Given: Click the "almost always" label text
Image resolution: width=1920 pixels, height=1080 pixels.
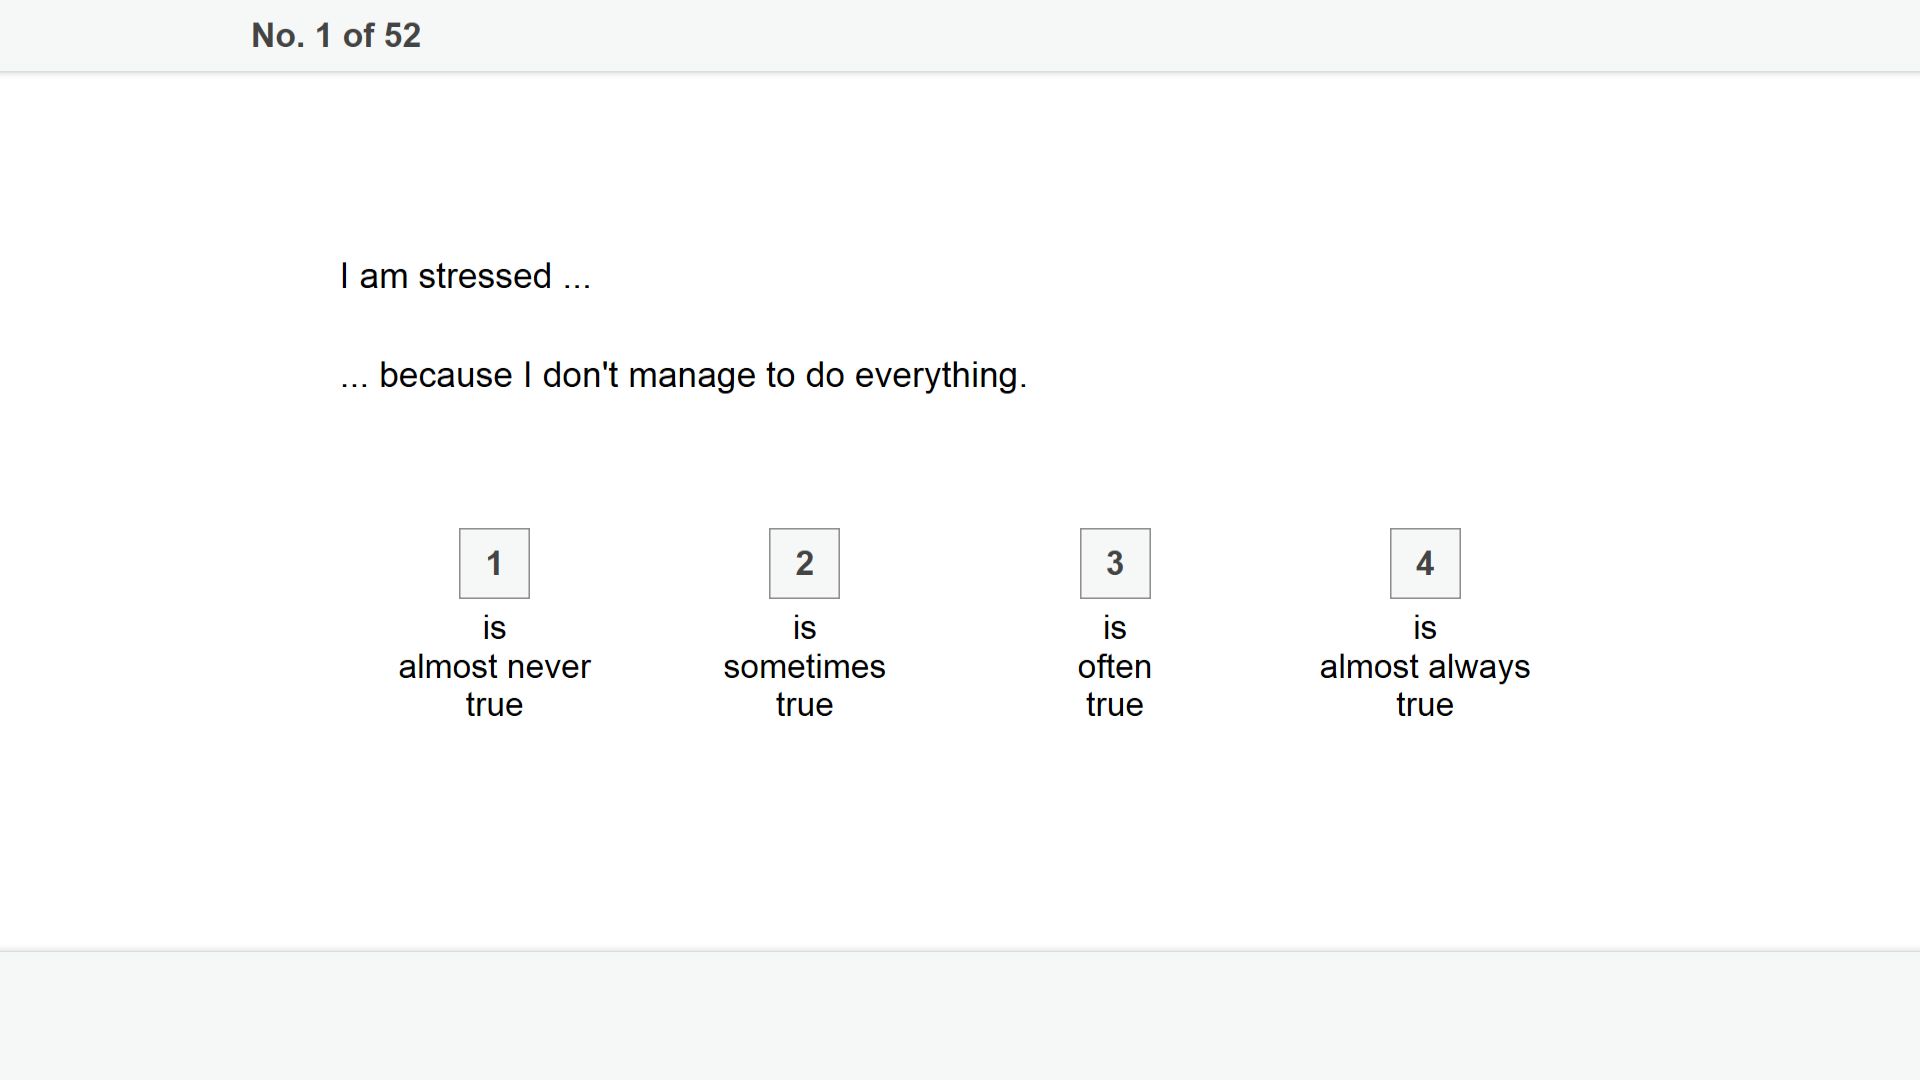Looking at the screenshot, I should pos(1425,667).
